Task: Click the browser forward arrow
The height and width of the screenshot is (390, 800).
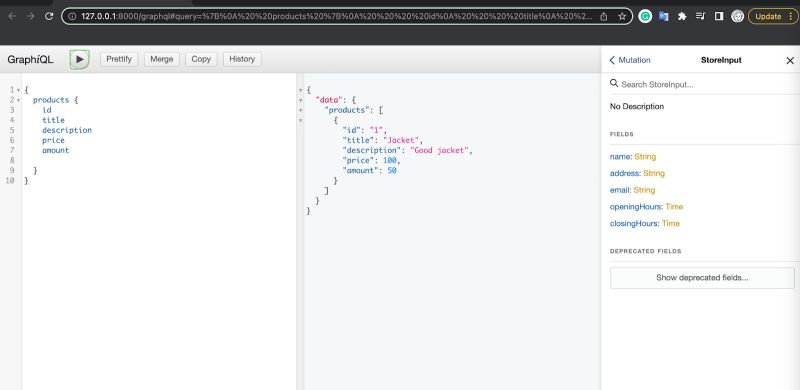Action: 31,16
